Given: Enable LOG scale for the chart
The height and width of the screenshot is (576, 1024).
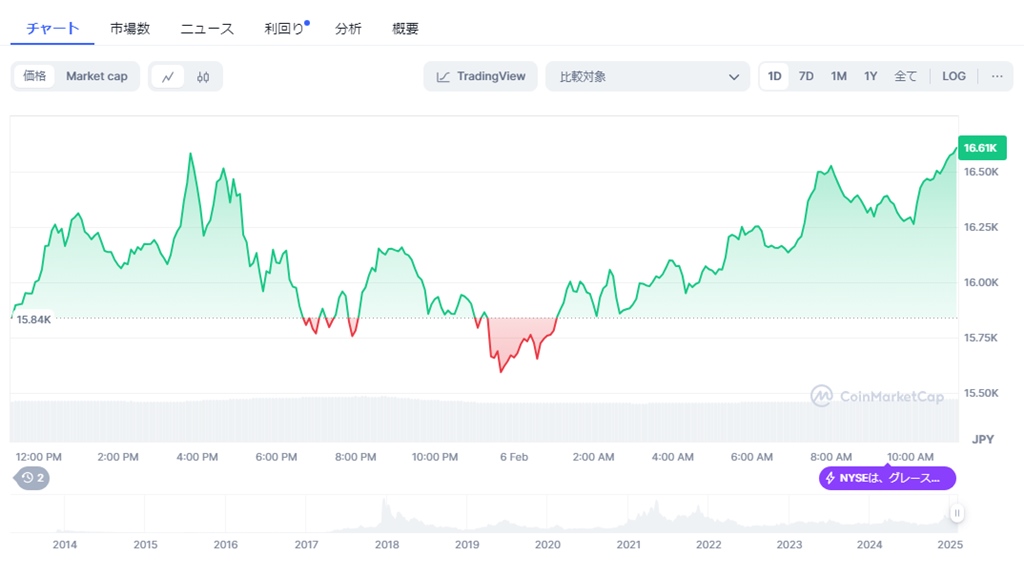Looking at the screenshot, I should coord(953,76).
